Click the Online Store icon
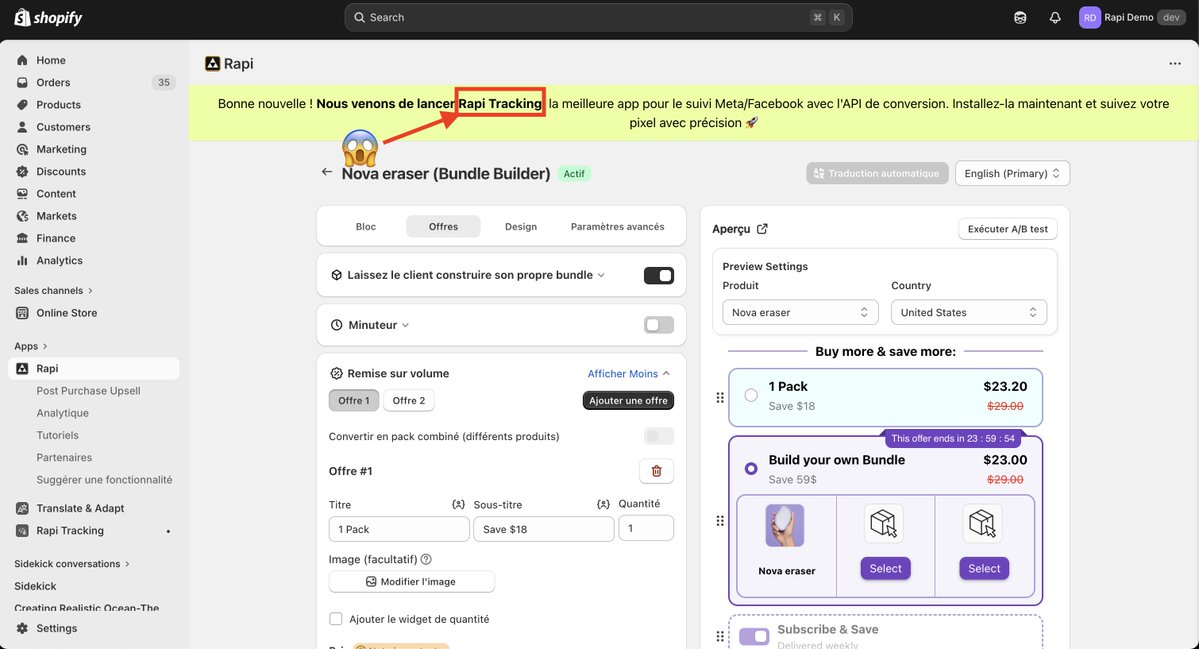 [x=22, y=313]
